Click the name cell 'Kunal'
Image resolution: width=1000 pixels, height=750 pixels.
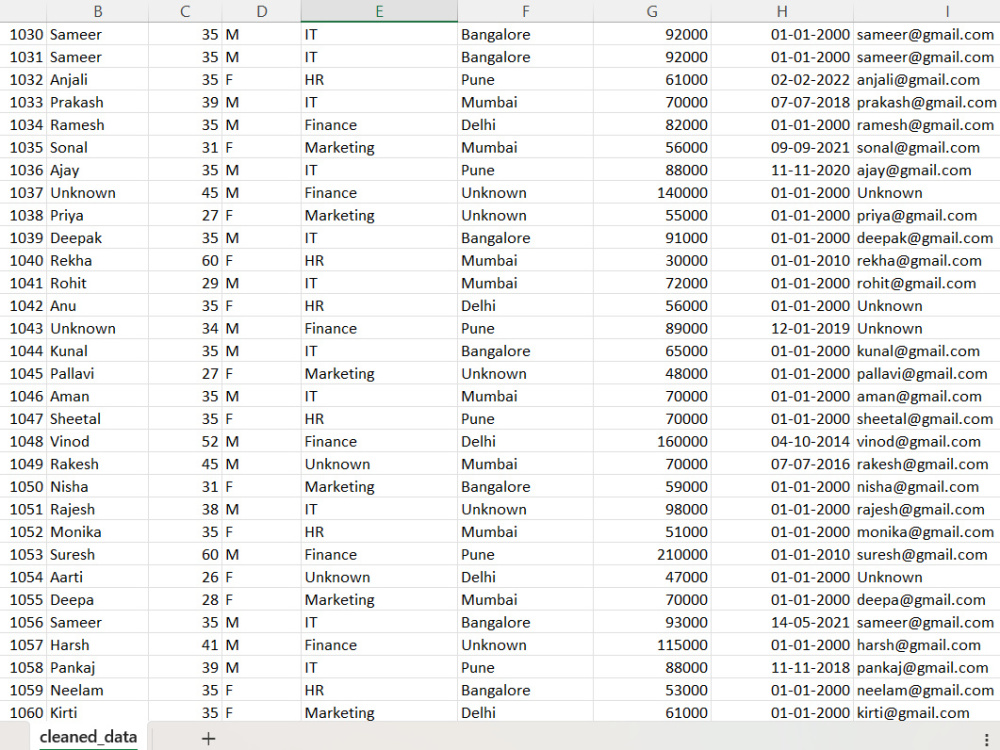coord(98,351)
